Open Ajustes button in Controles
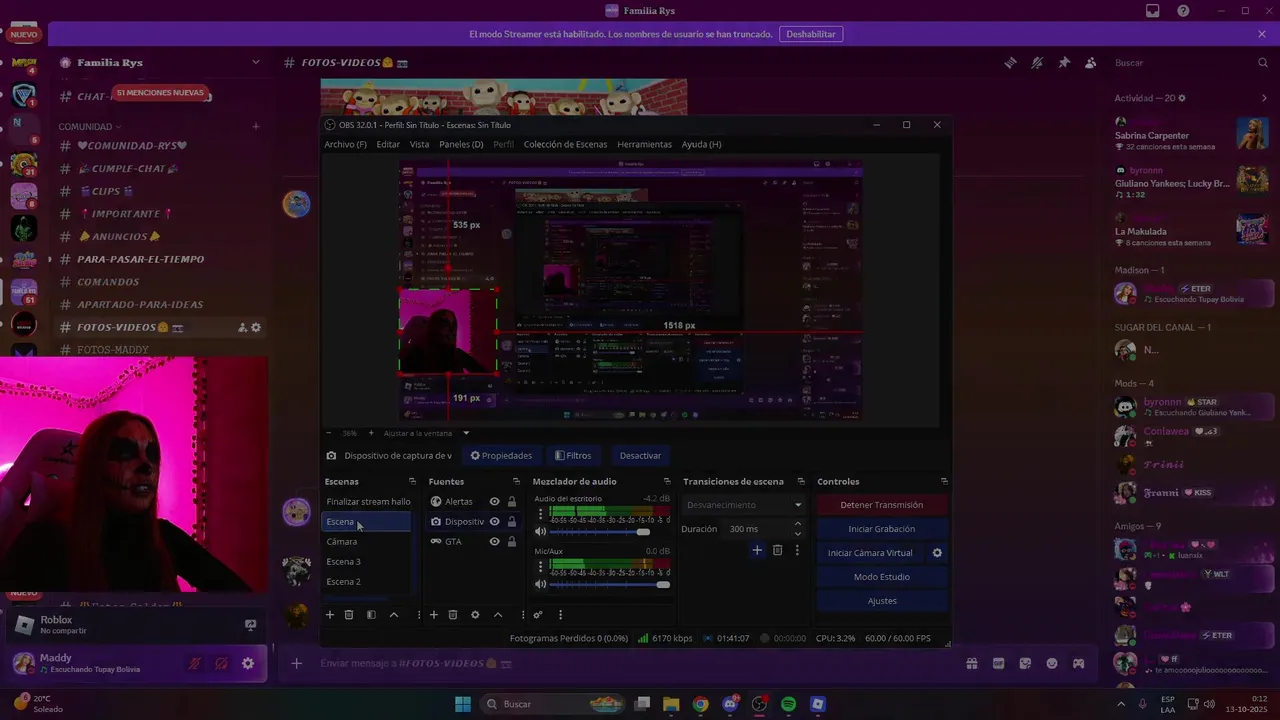This screenshot has height=720, width=1280. click(x=882, y=601)
